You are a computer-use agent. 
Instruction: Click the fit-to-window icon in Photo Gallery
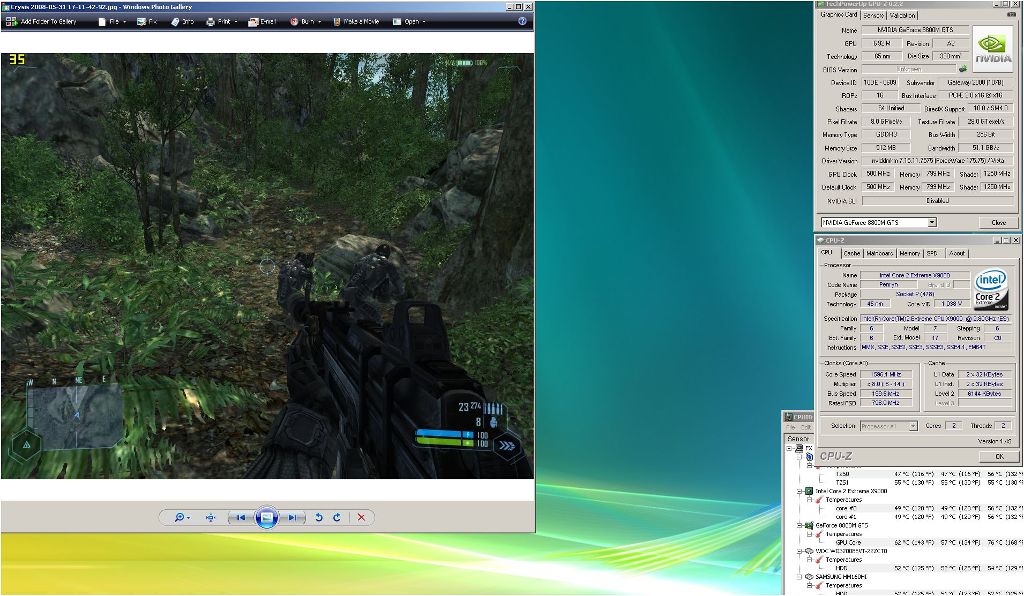210,517
